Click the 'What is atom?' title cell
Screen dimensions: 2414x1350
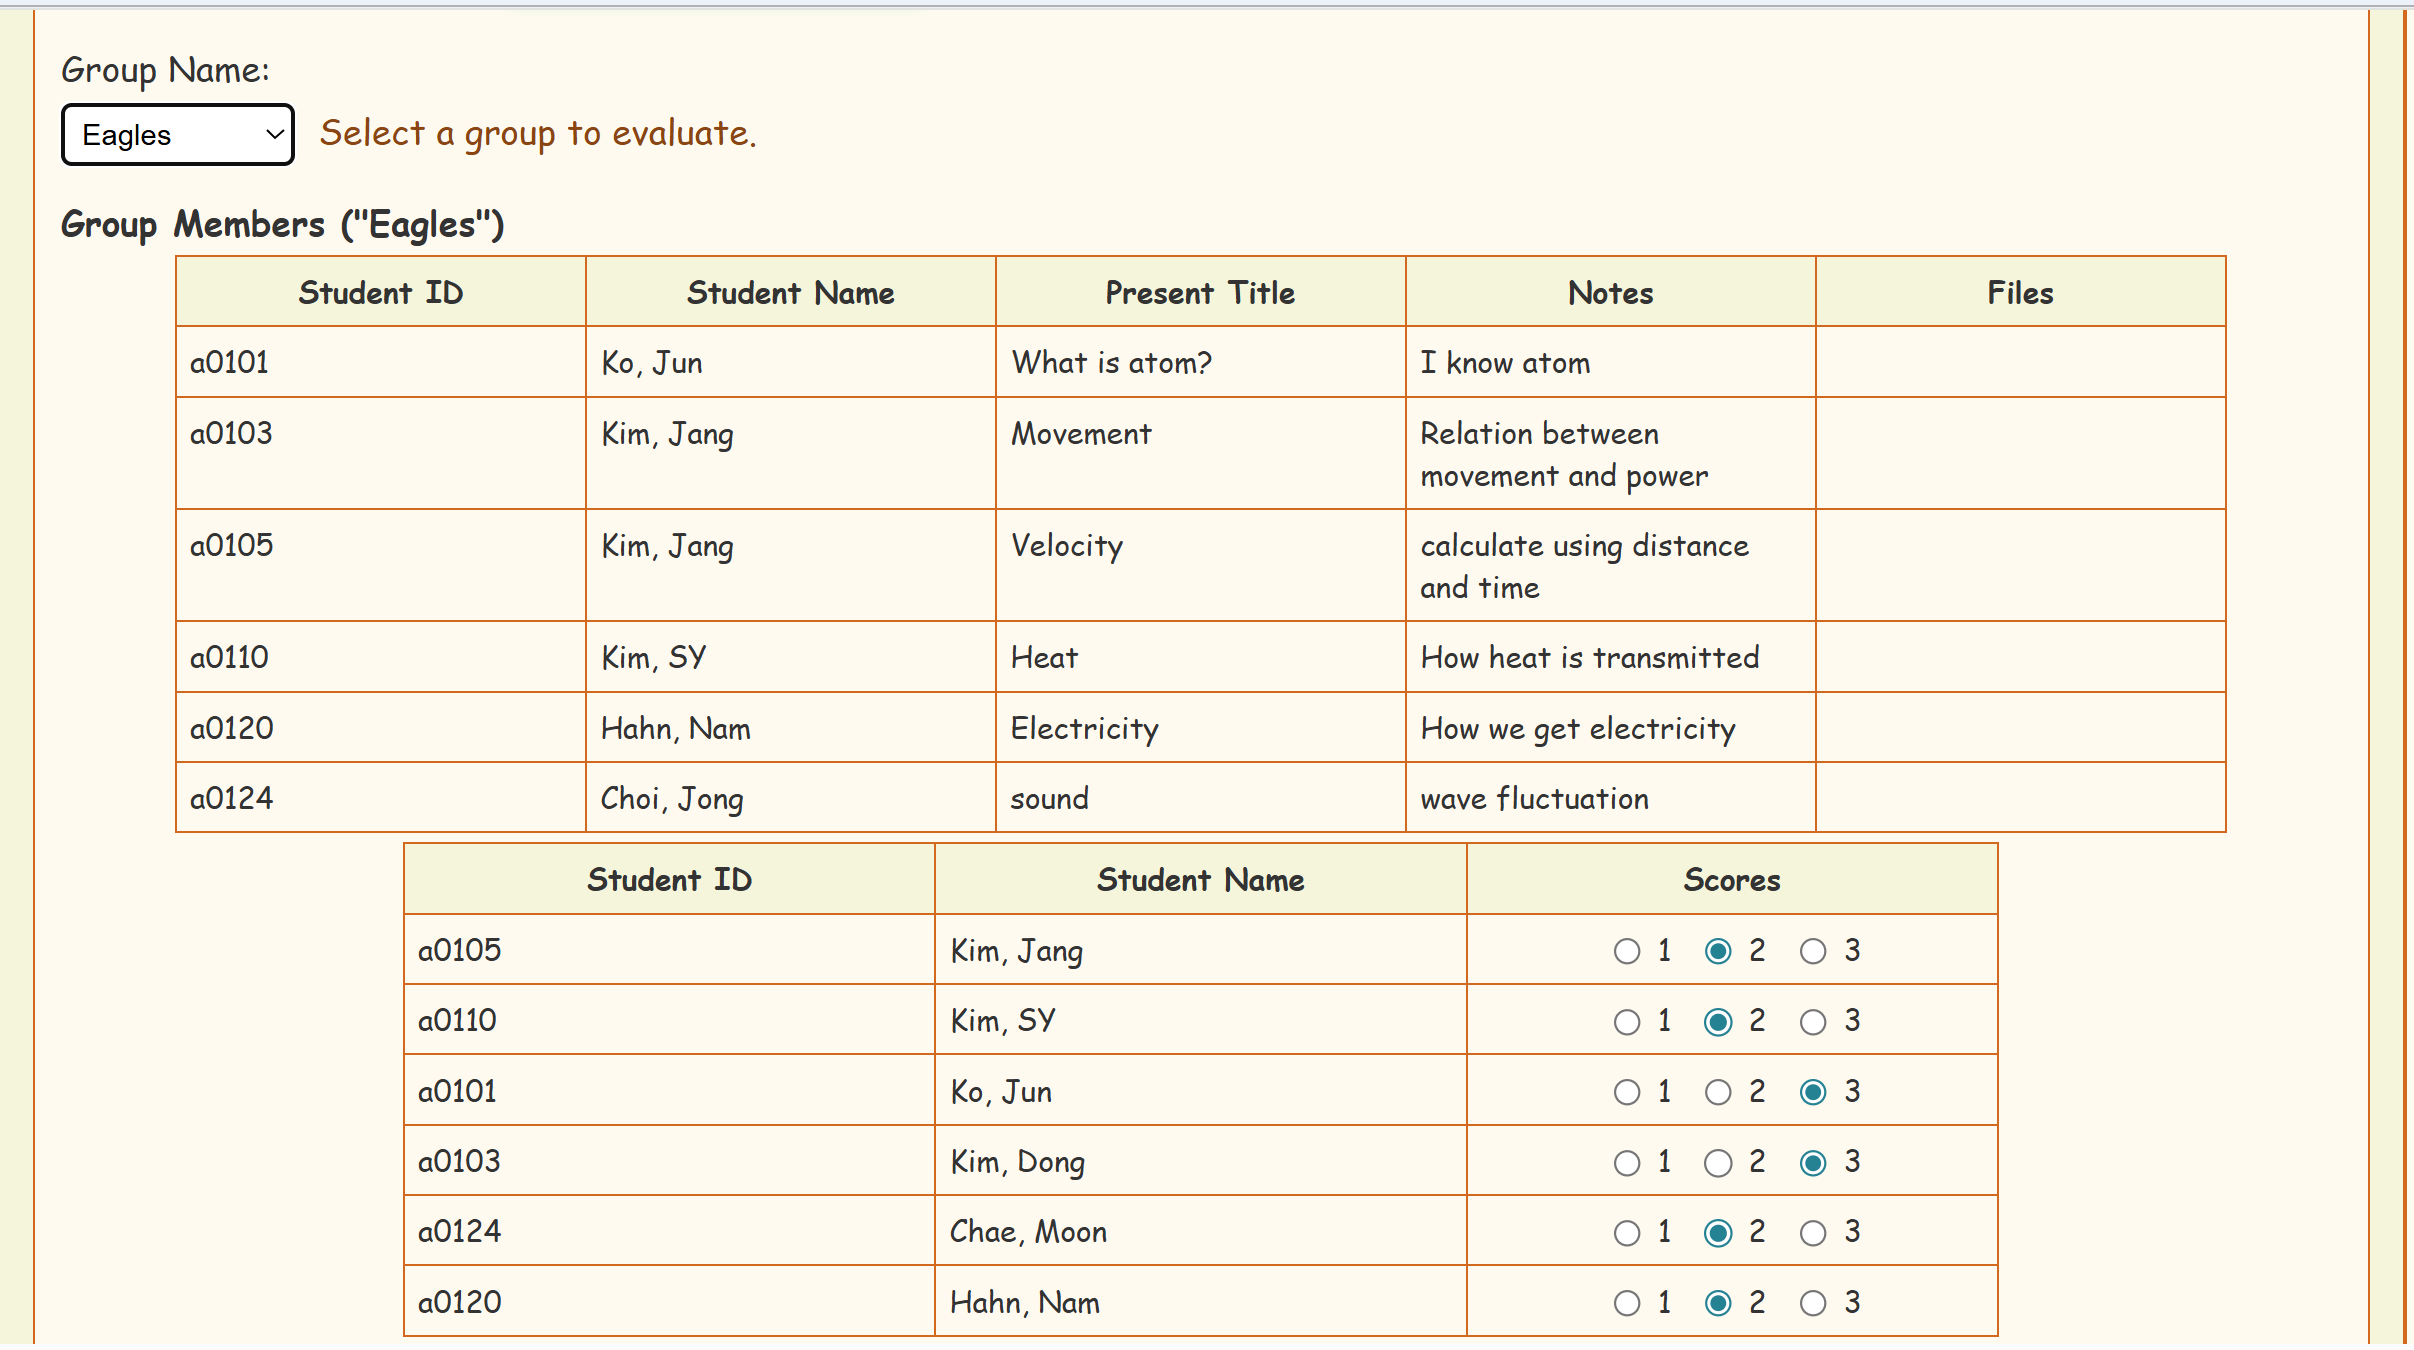(1111, 362)
